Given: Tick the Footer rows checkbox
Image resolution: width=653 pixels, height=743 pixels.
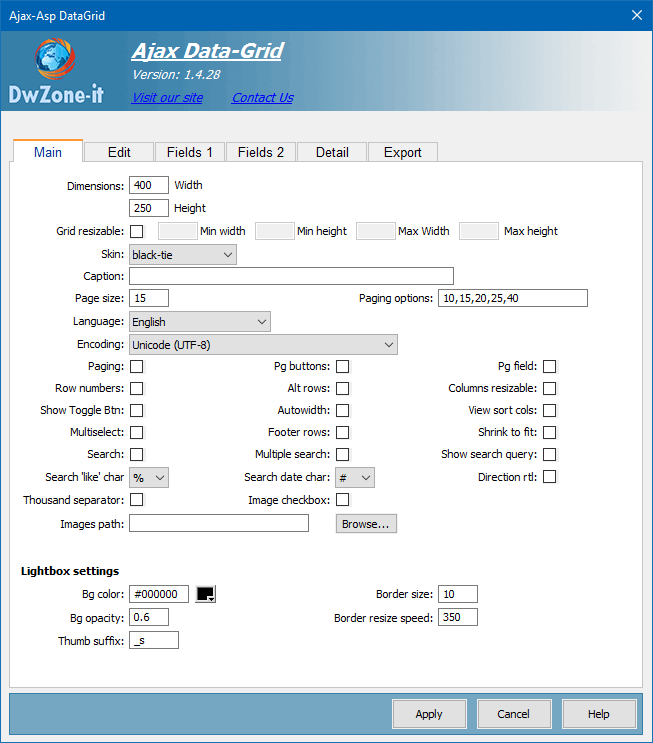Looking at the screenshot, I should point(343,432).
